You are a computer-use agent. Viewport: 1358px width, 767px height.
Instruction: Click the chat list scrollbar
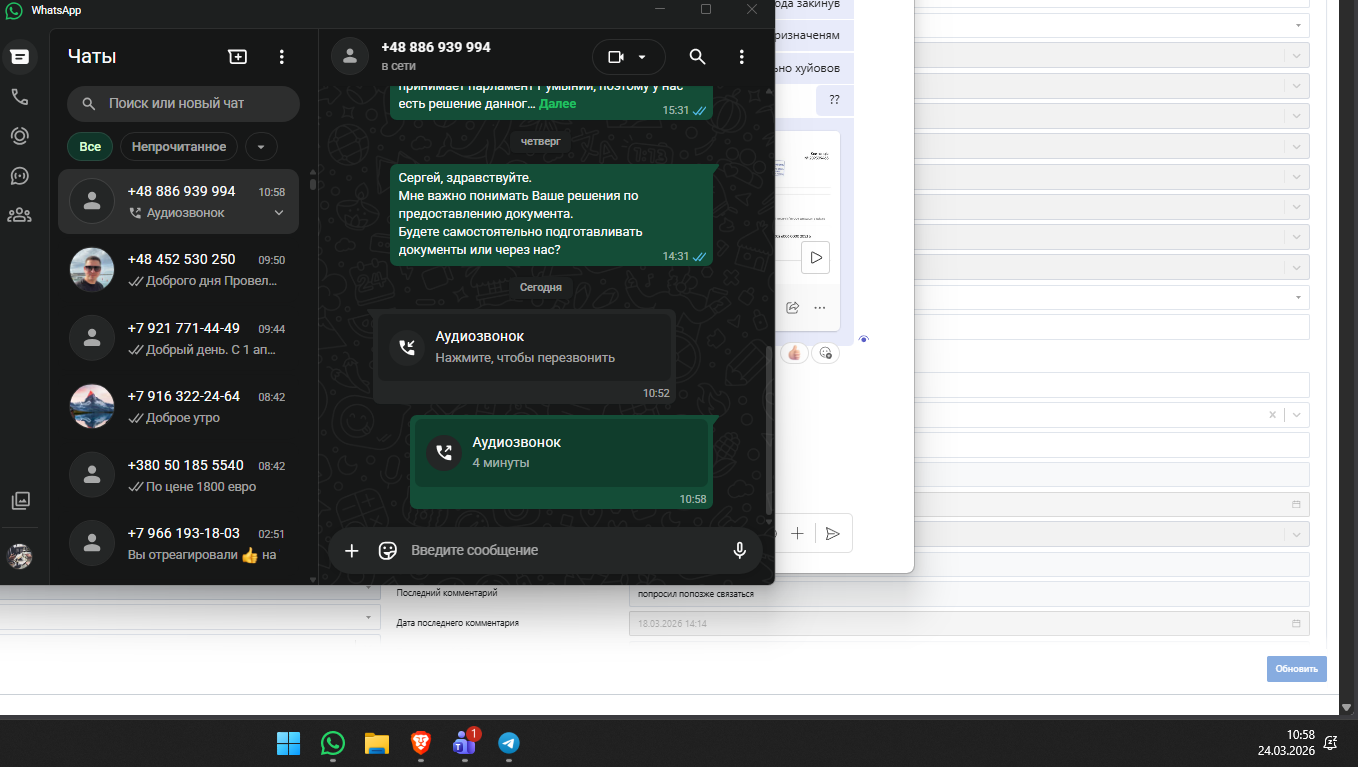click(x=313, y=184)
